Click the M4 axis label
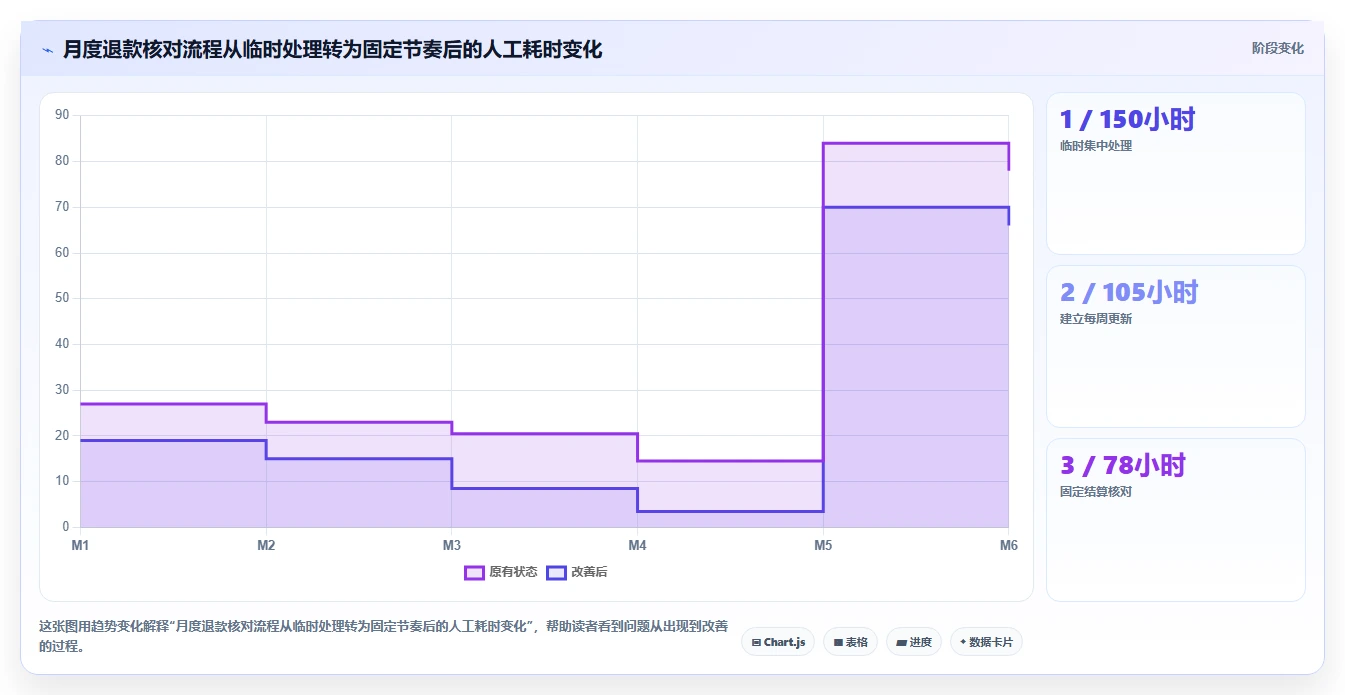This screenshot has width=1345, height=695. (x=637, y=545)
